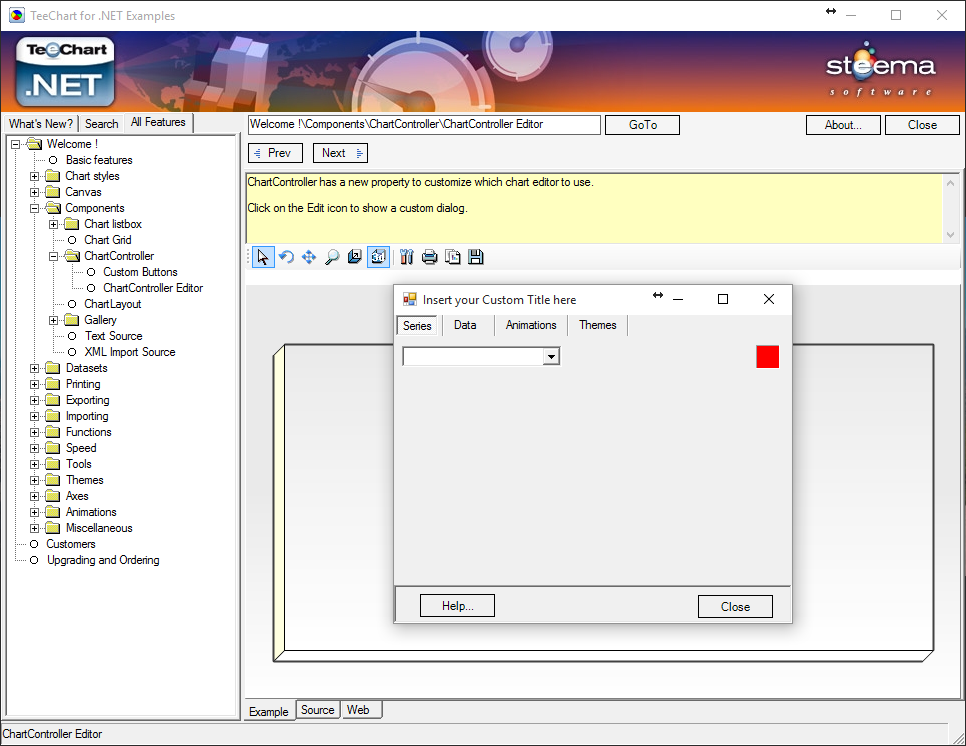Click the Prev navigation button
This screenshot has height=746, width=966.
[275, 153]
